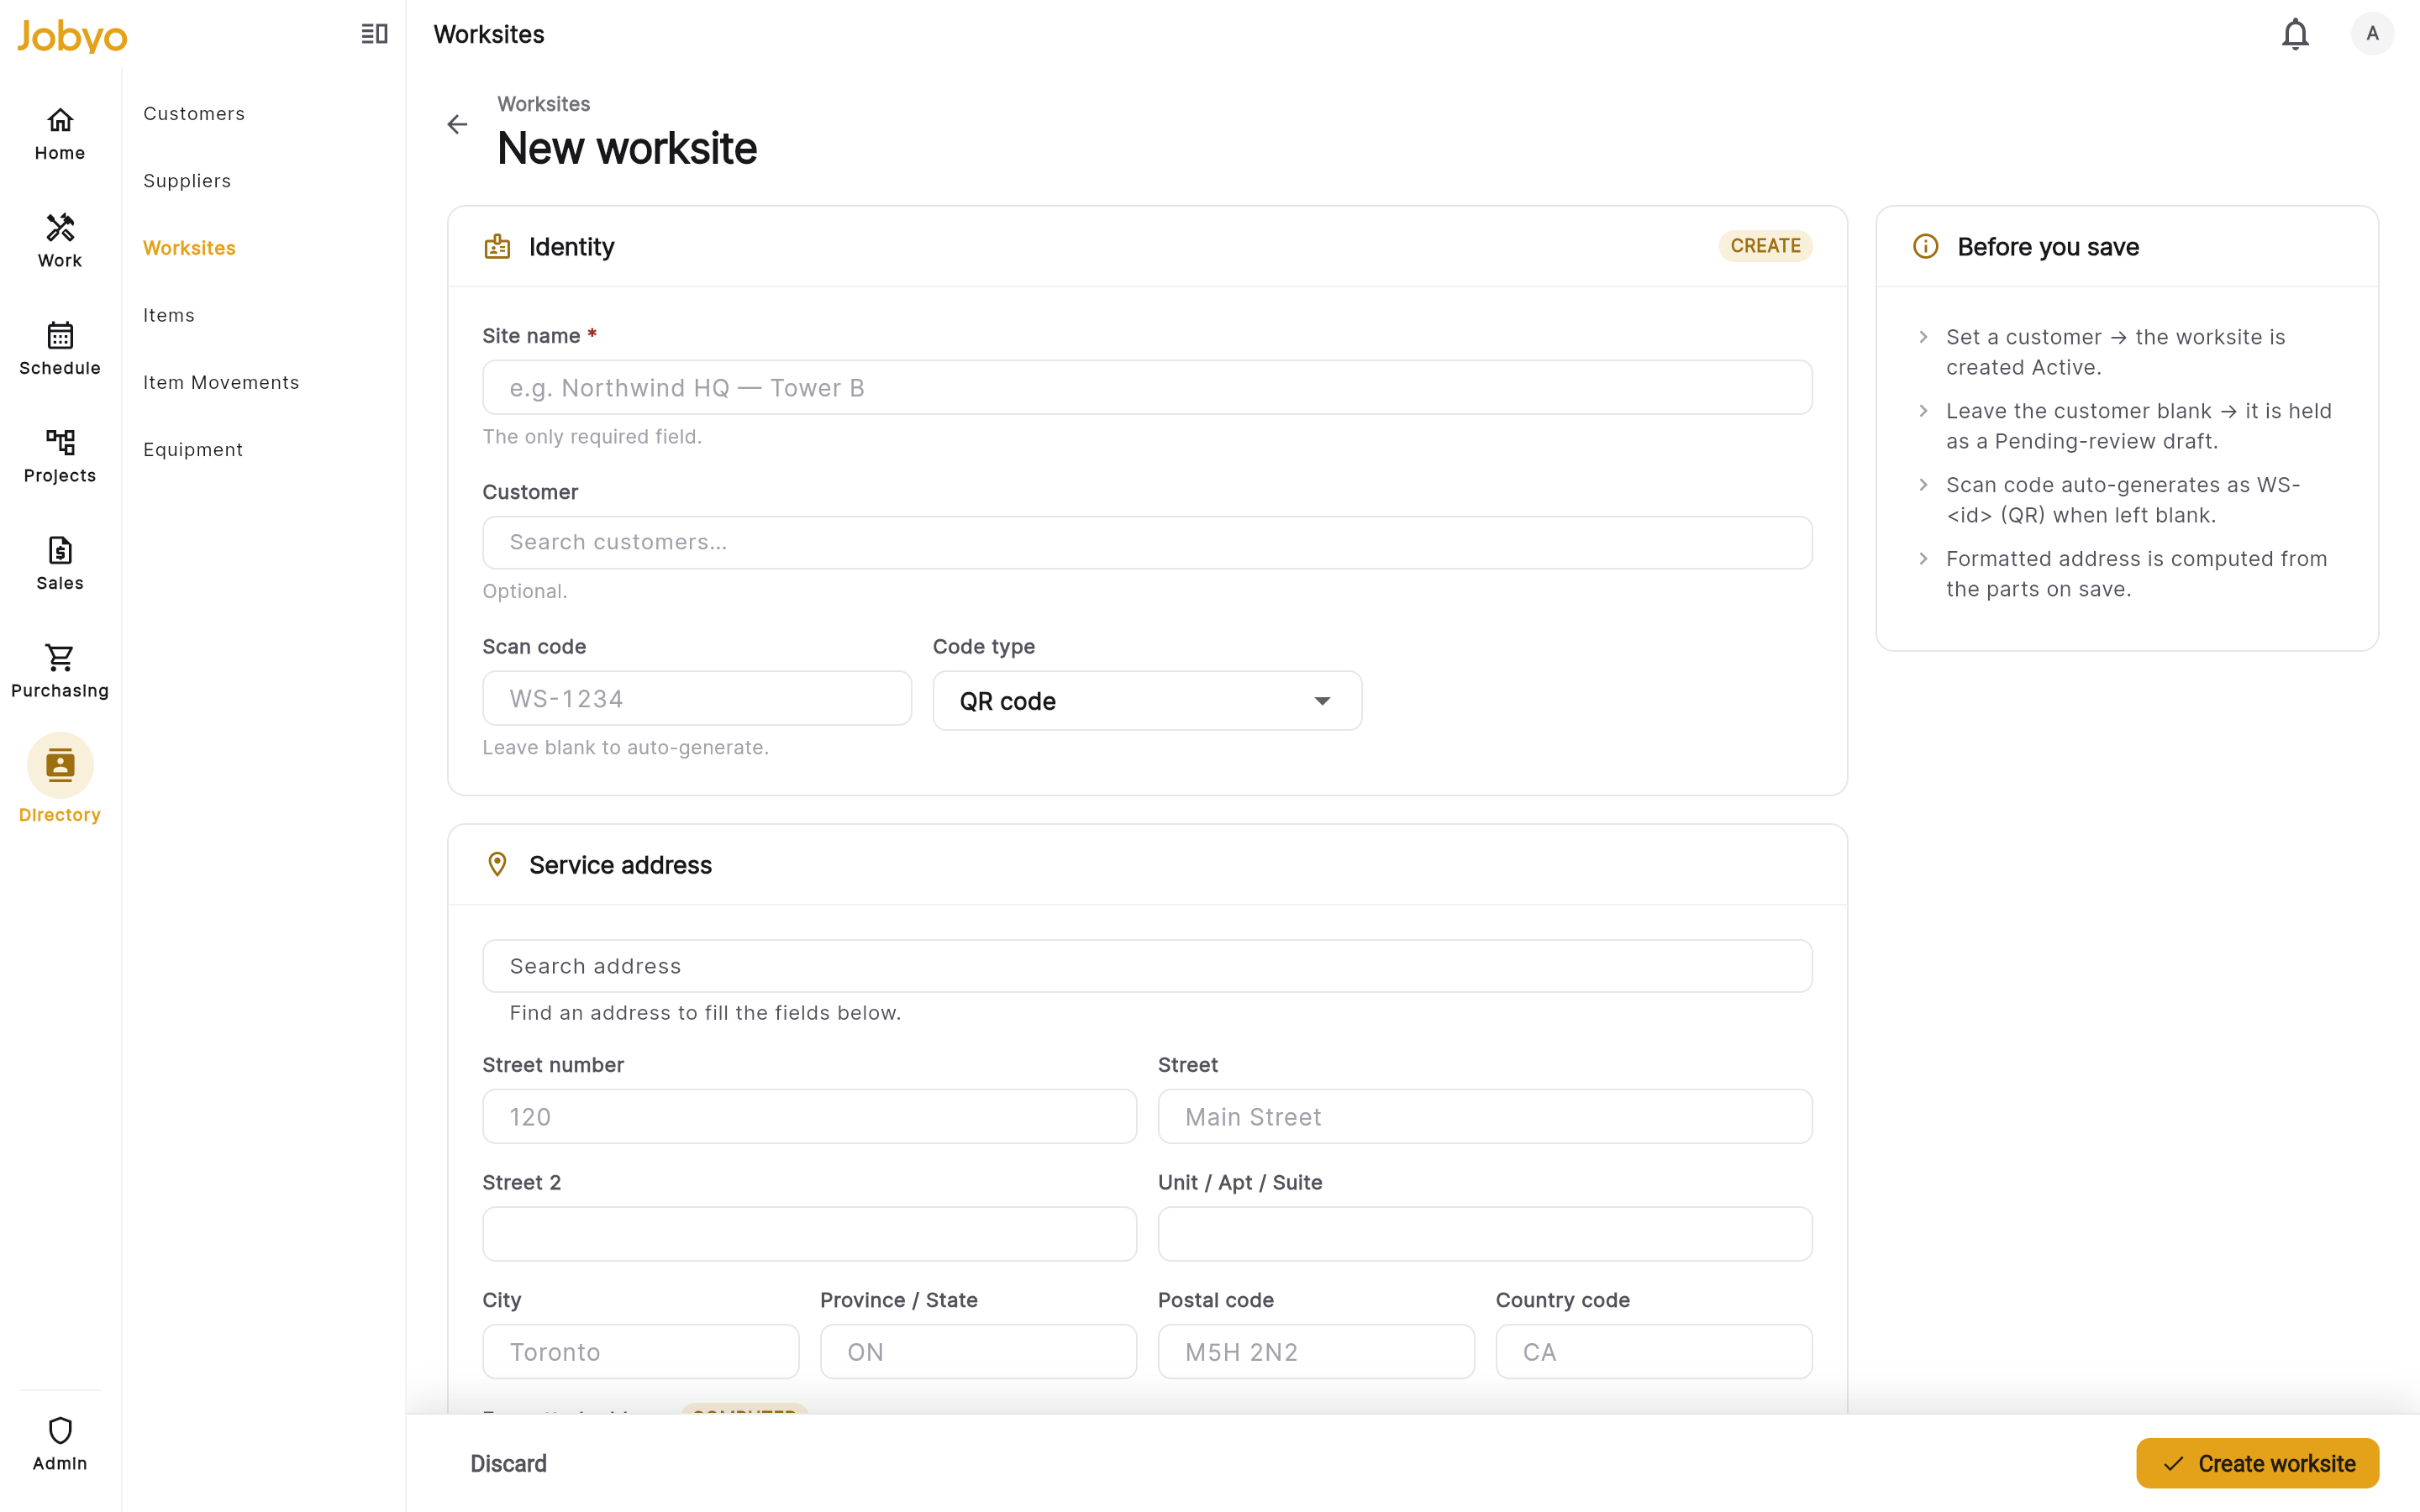Open Customers in the Directory menu
The width and height of the screenshot is (2420, 1512).
pyautogui.click(x=194, y=113)
